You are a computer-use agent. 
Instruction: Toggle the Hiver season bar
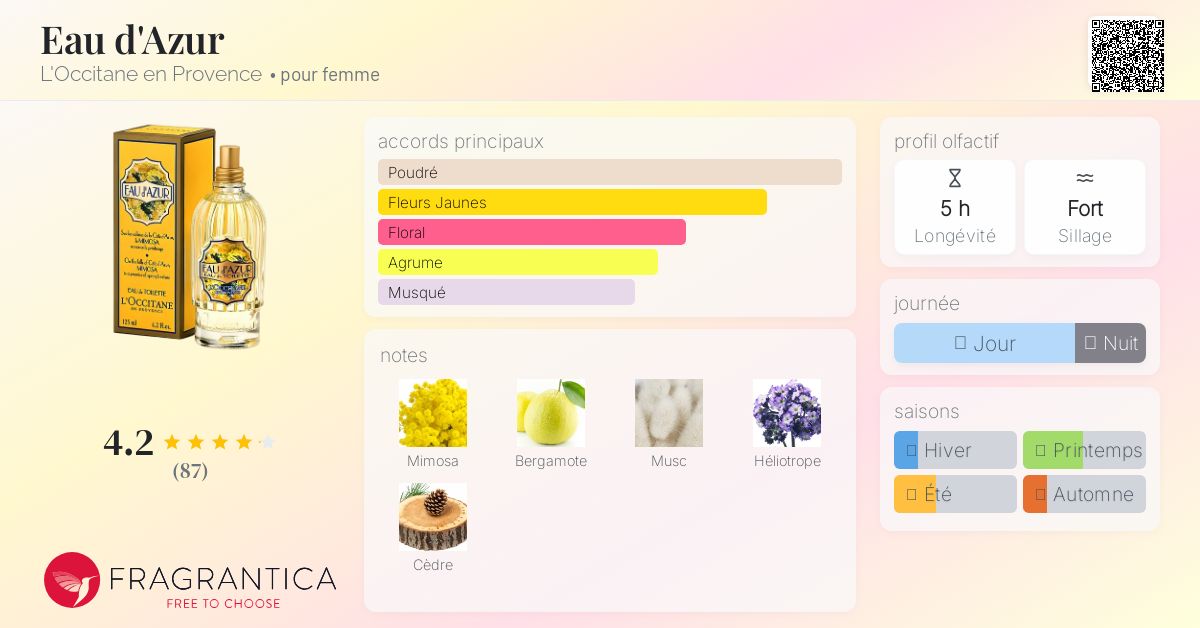click(955, 450)
